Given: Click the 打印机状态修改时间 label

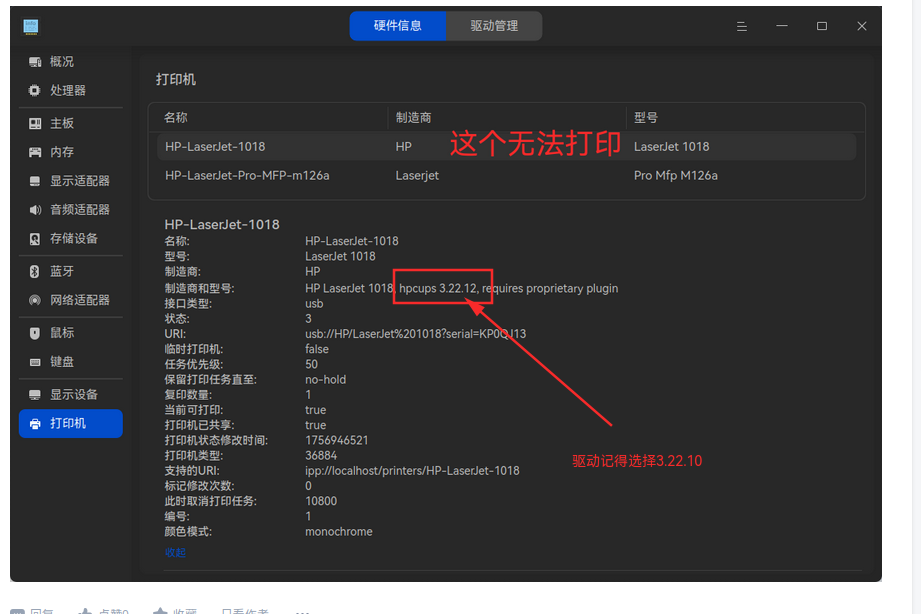Looking at the screenshot, I should (216, 440).
